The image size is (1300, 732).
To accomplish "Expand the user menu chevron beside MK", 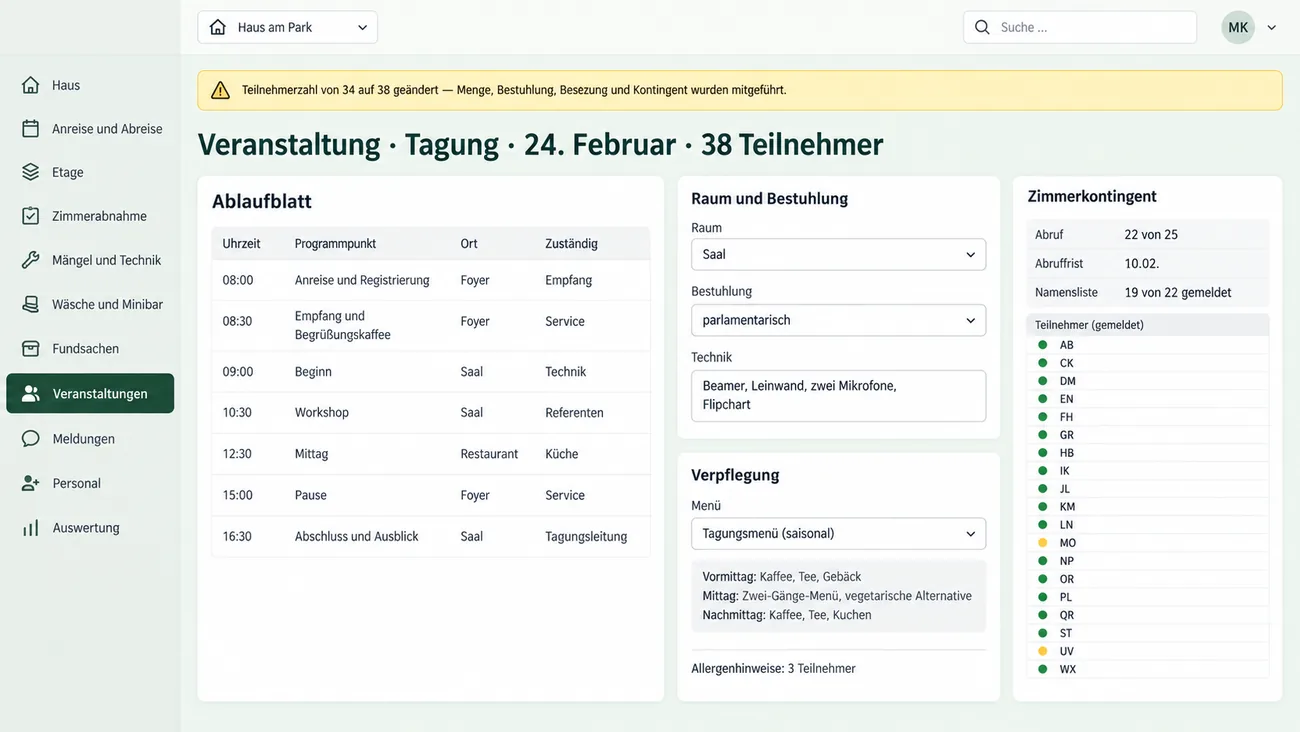I will (1272, 28).
